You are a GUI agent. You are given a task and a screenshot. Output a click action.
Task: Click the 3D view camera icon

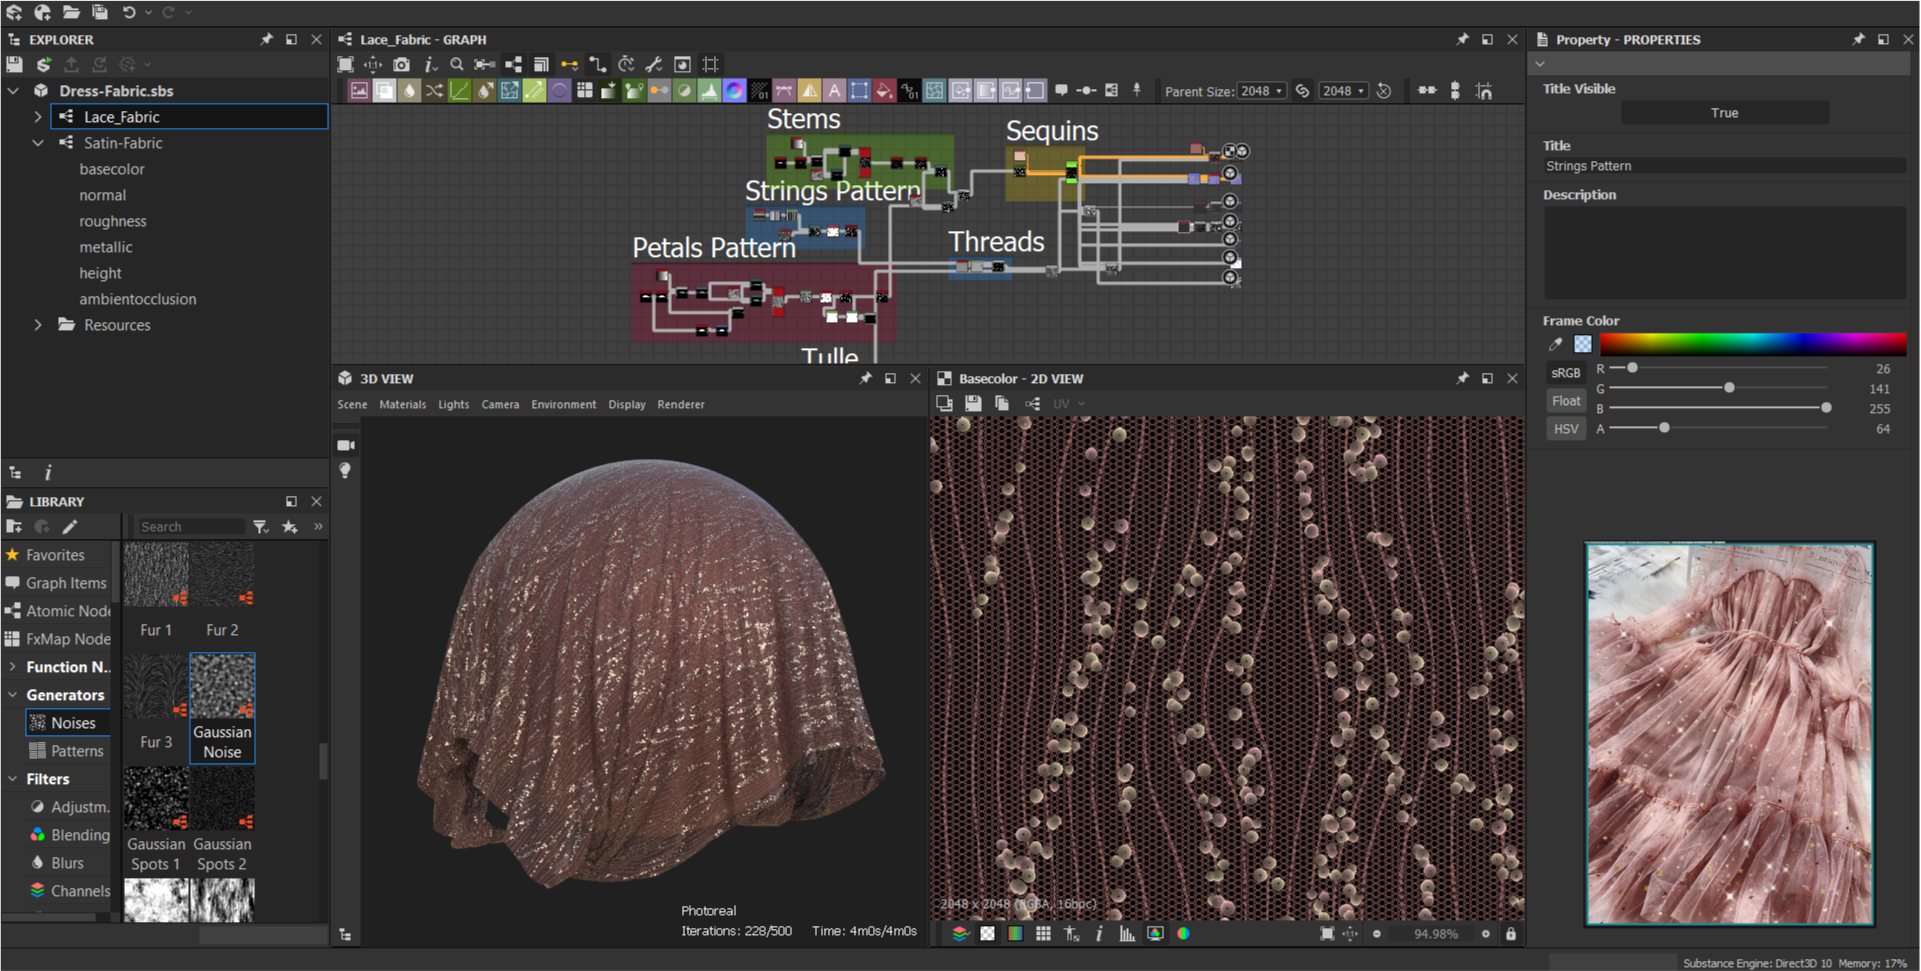pos(346,445)
